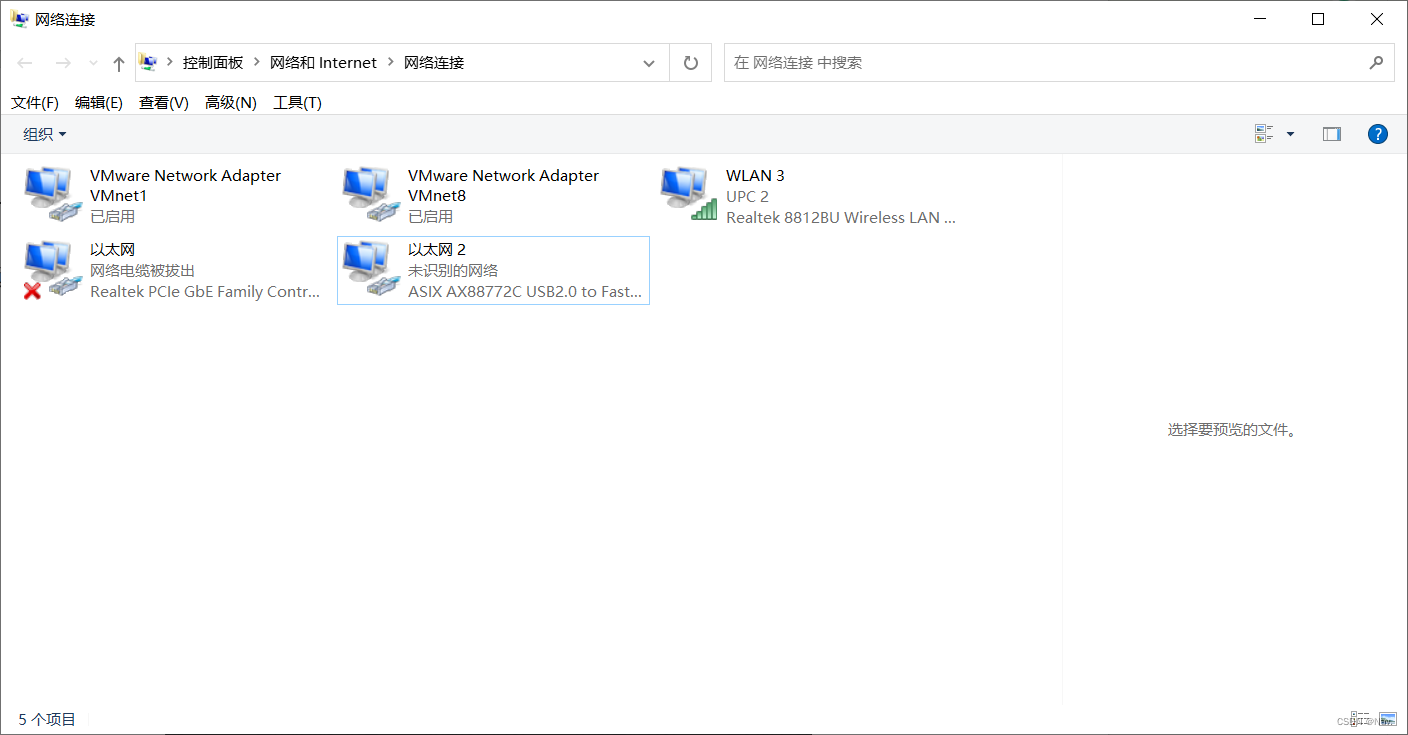Screen dimensions: 1408x735
Task: Open the 组织 dropdown menu
Action: coord(45,134)
